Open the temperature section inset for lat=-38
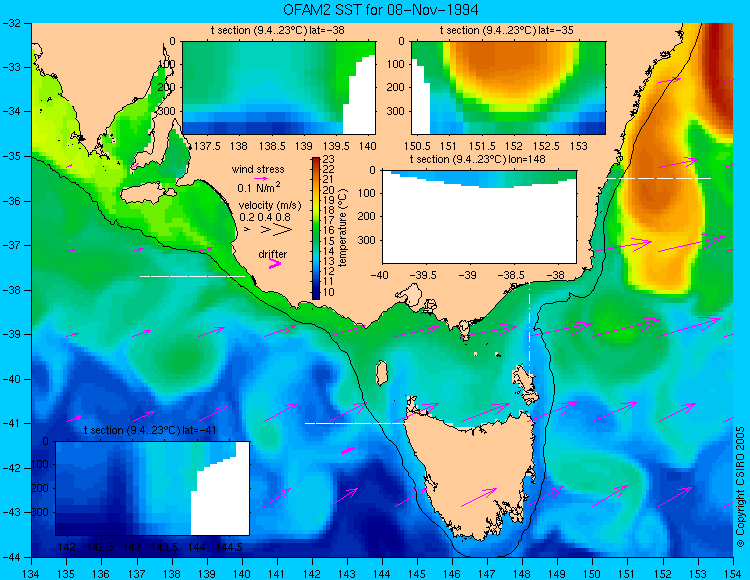This screenshot has width=750, height=580. tap(279, 88)
